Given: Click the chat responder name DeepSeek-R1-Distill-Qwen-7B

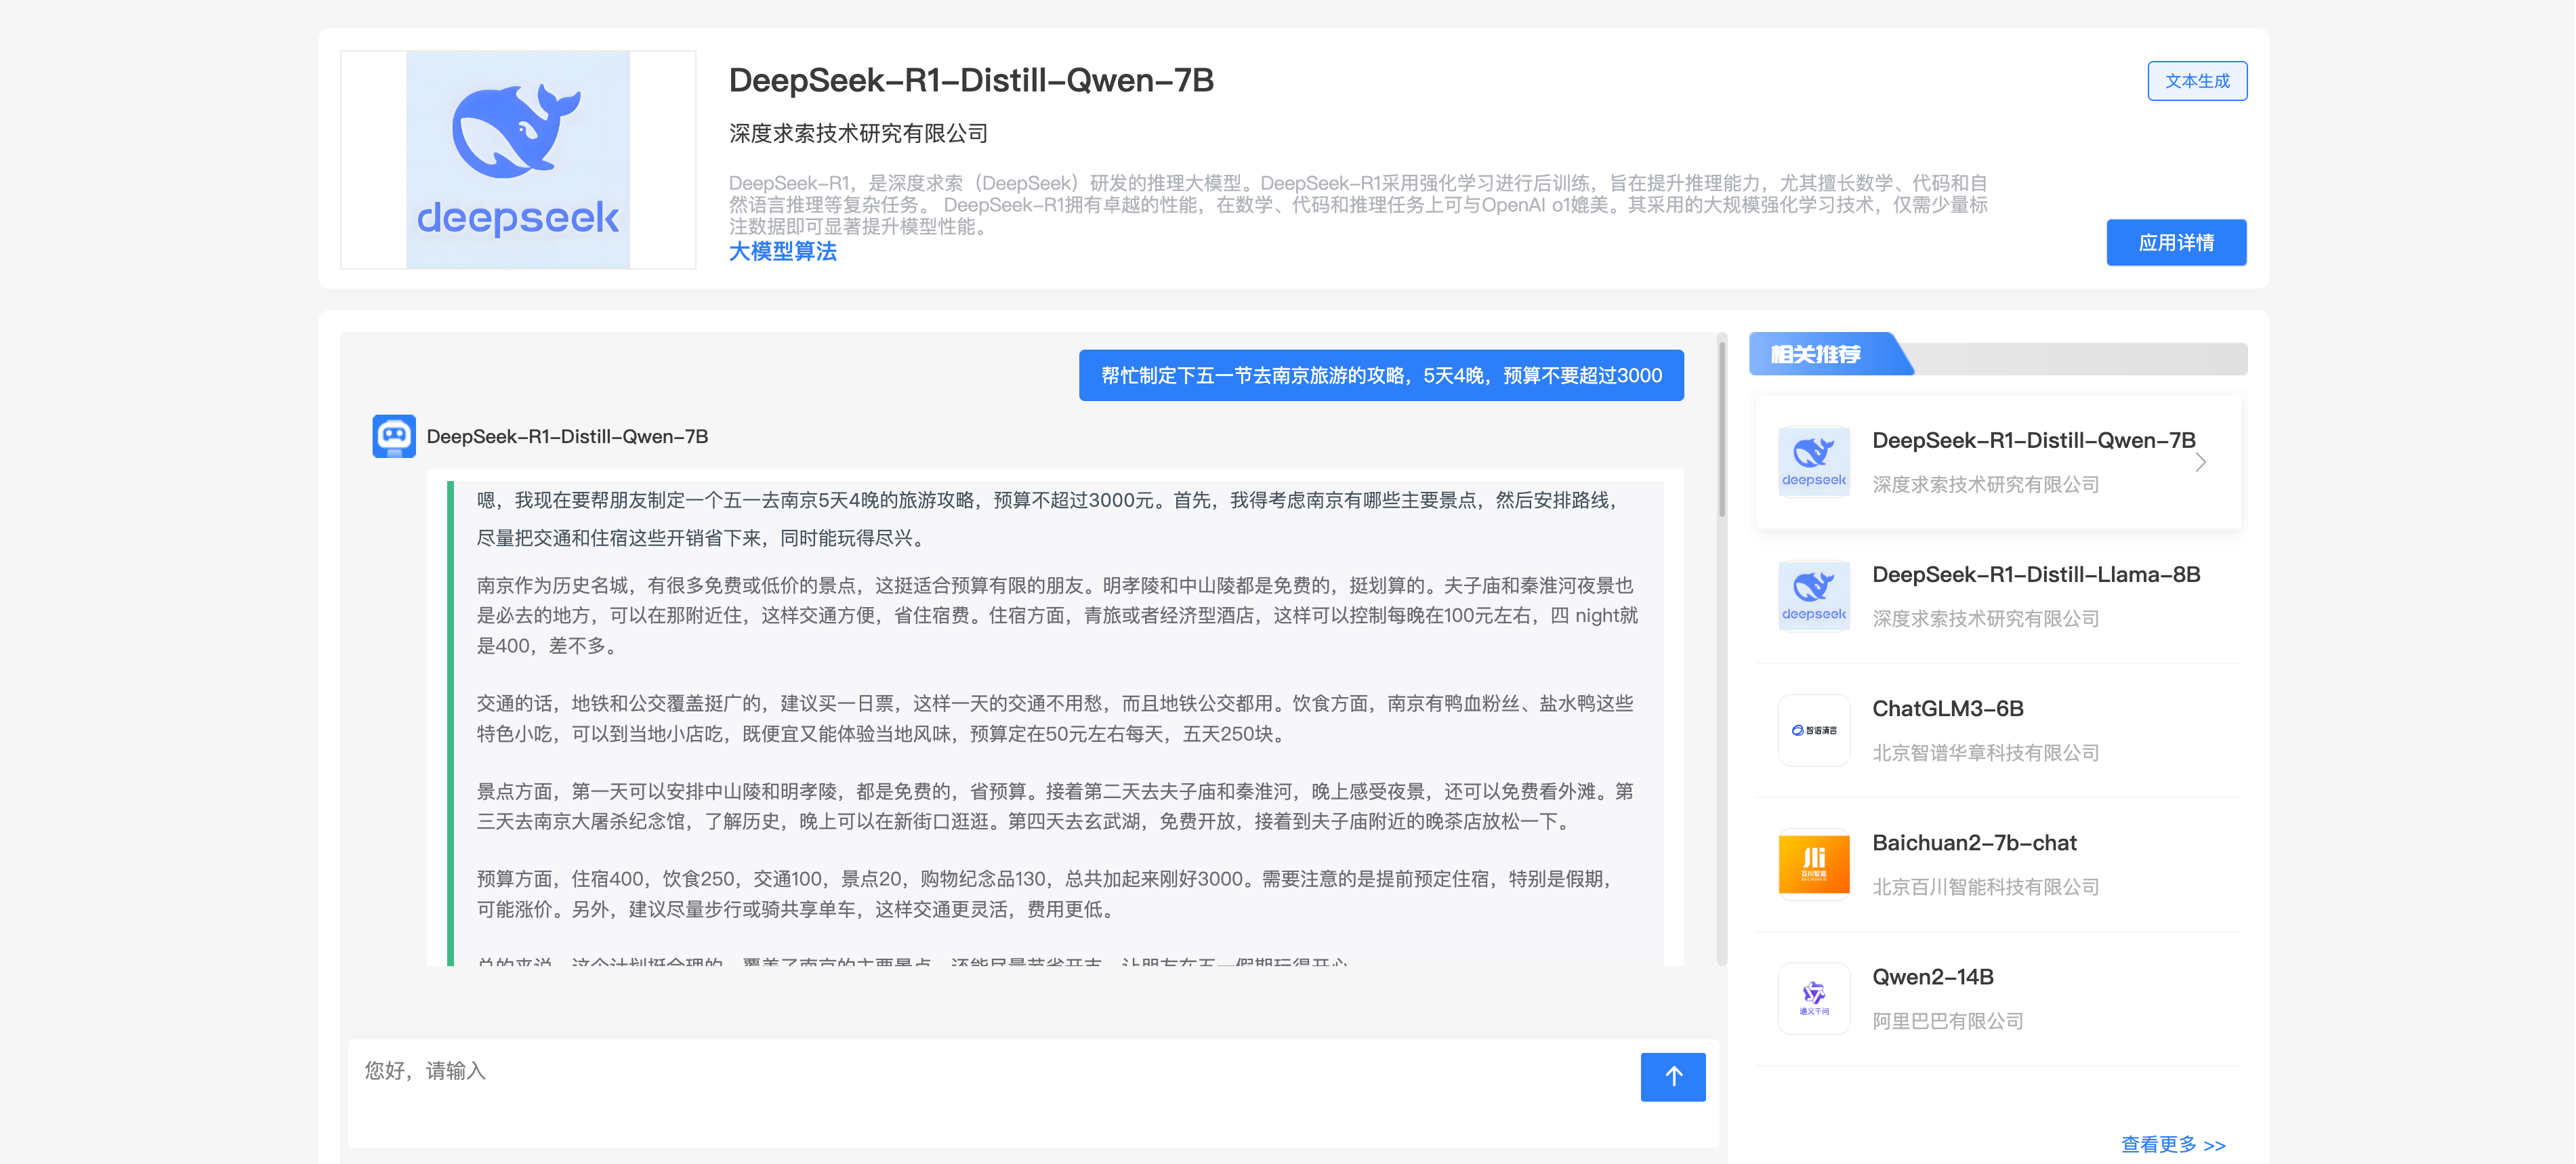Looking at the screenshot, I should point(567,436).
